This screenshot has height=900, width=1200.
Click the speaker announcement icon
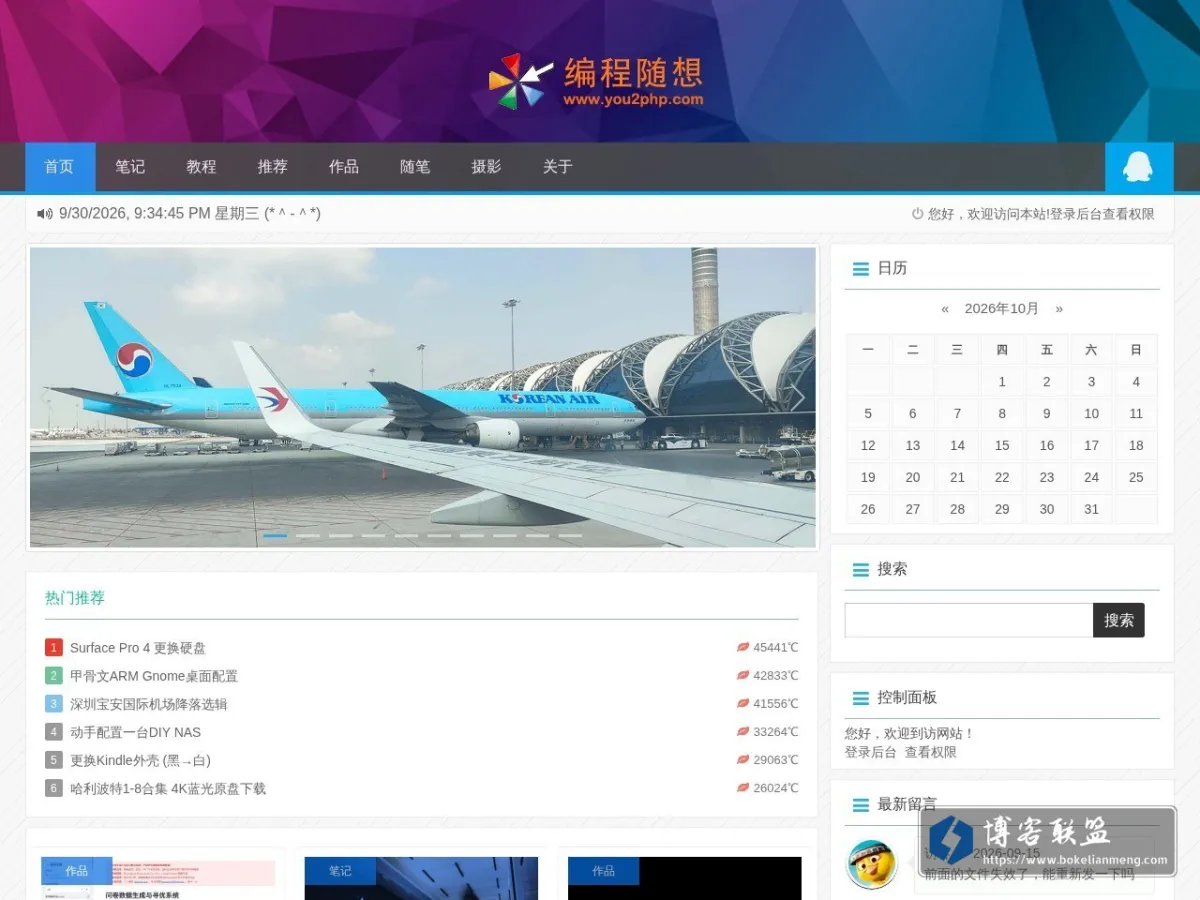44,214
